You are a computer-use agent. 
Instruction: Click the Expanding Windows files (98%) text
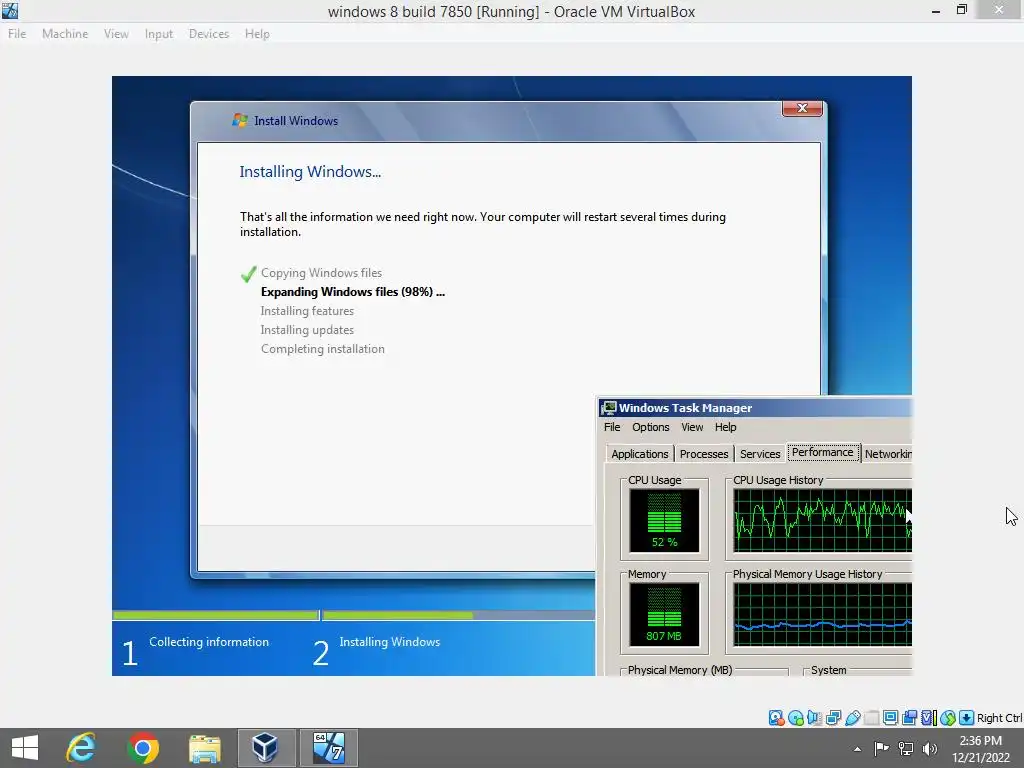point(353,292)
